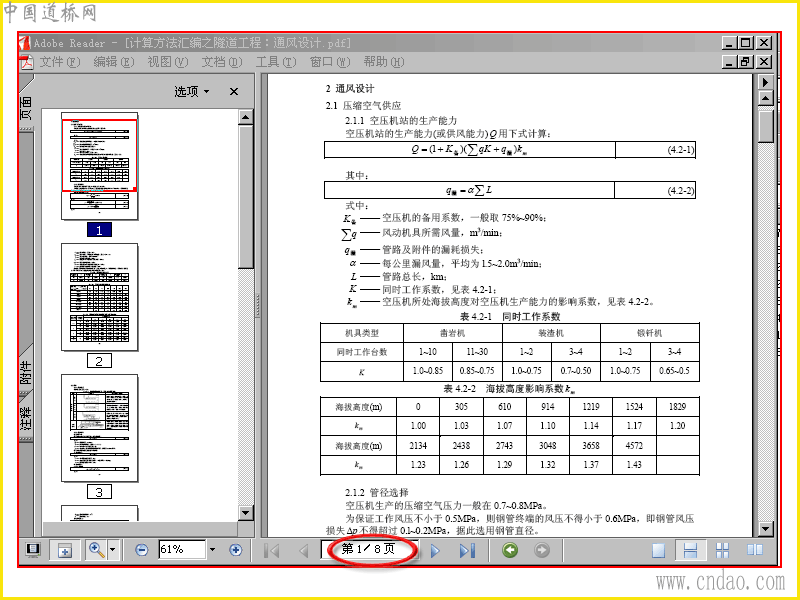
Task: Go to previous view green arrow
Action: 510,550
